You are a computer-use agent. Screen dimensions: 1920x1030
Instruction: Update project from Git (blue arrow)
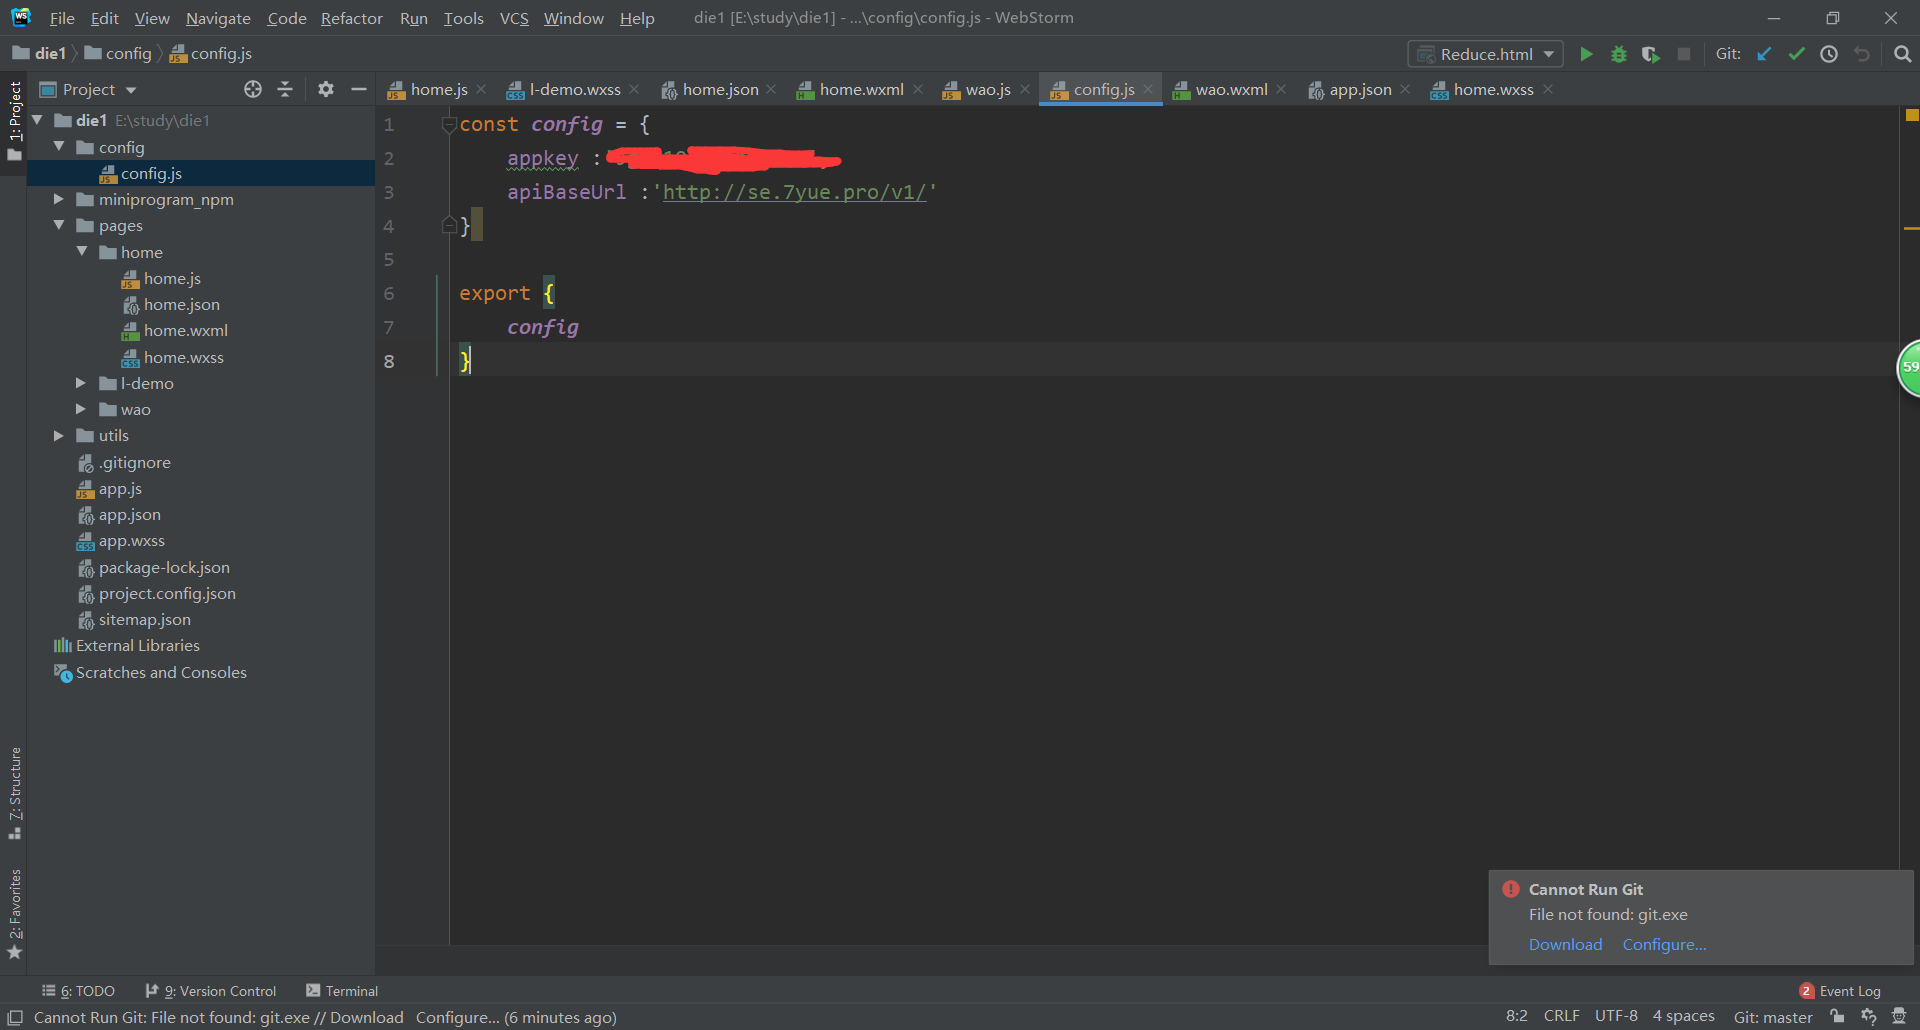click(1764, 54)
